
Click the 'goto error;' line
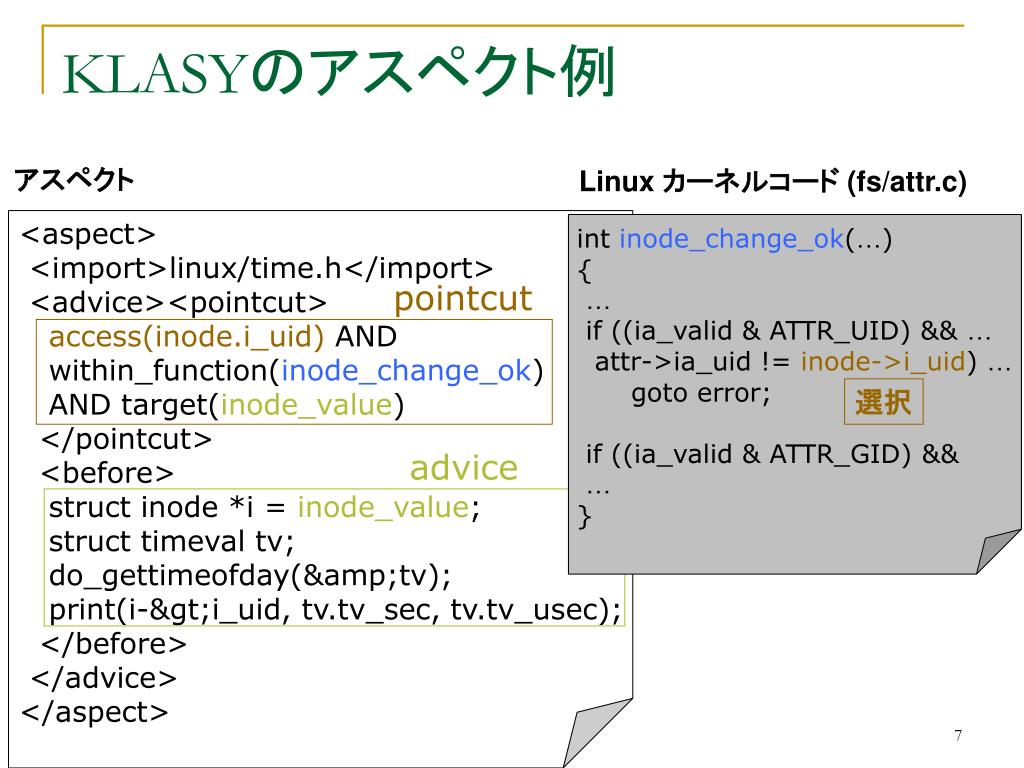tap(701, 393)
